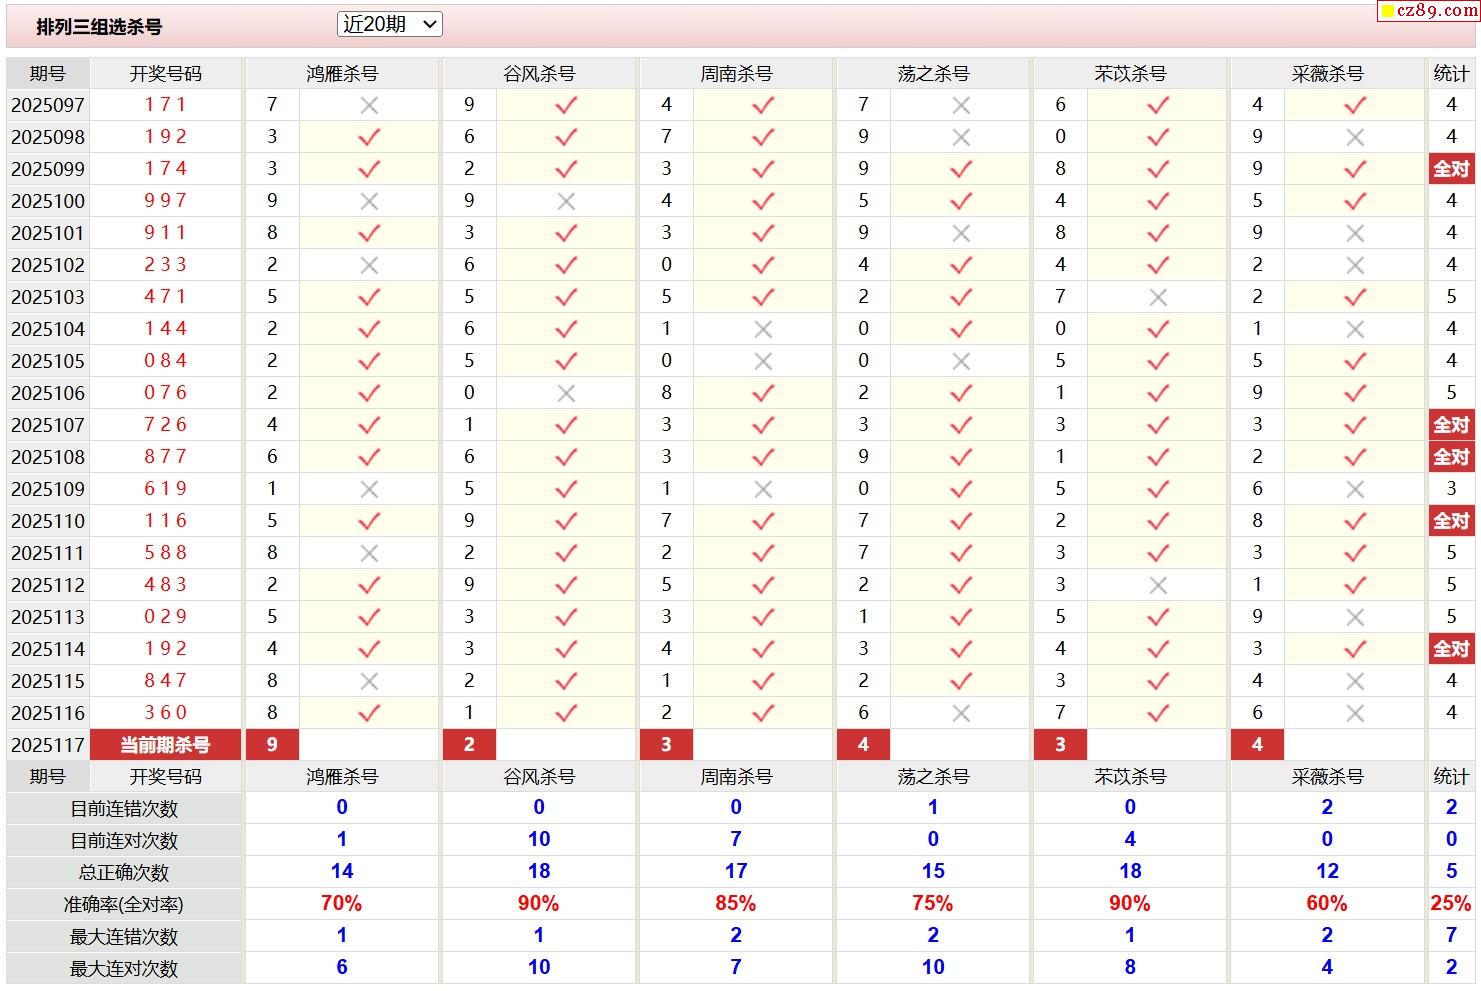Click the 谷风 cross mark in row 2025100

(x=566, y=201)
